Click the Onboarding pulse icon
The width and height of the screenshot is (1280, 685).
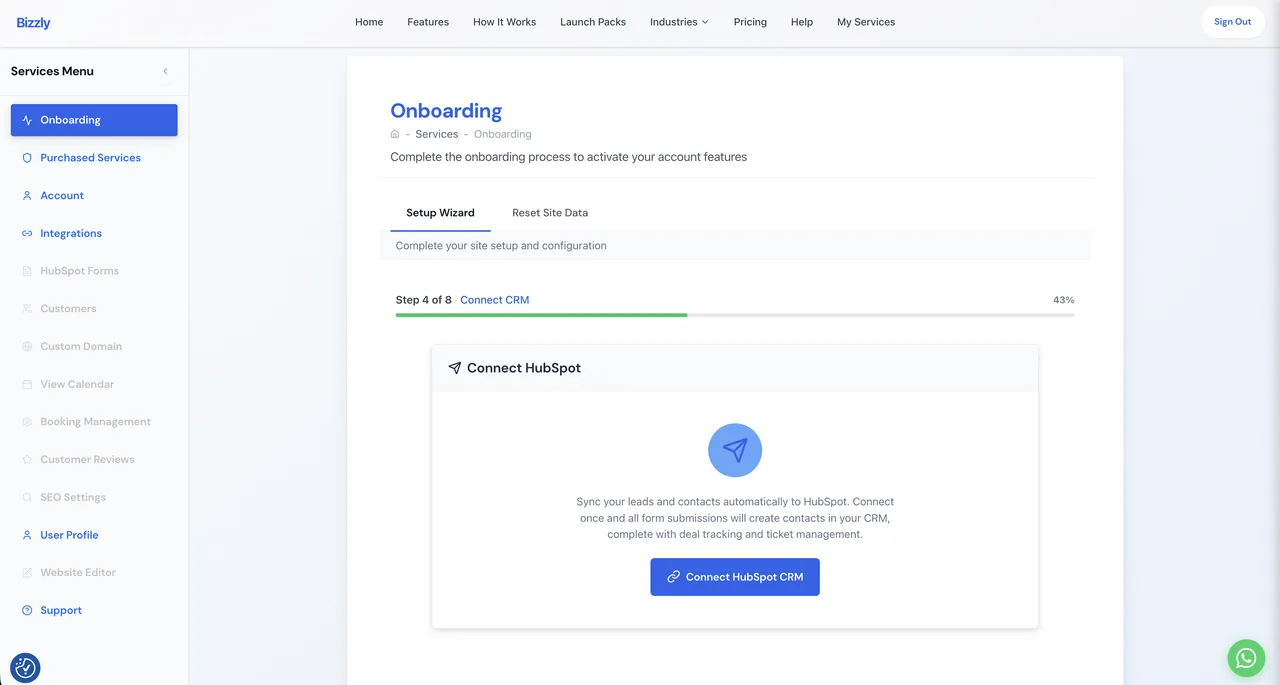coord(27,120)
